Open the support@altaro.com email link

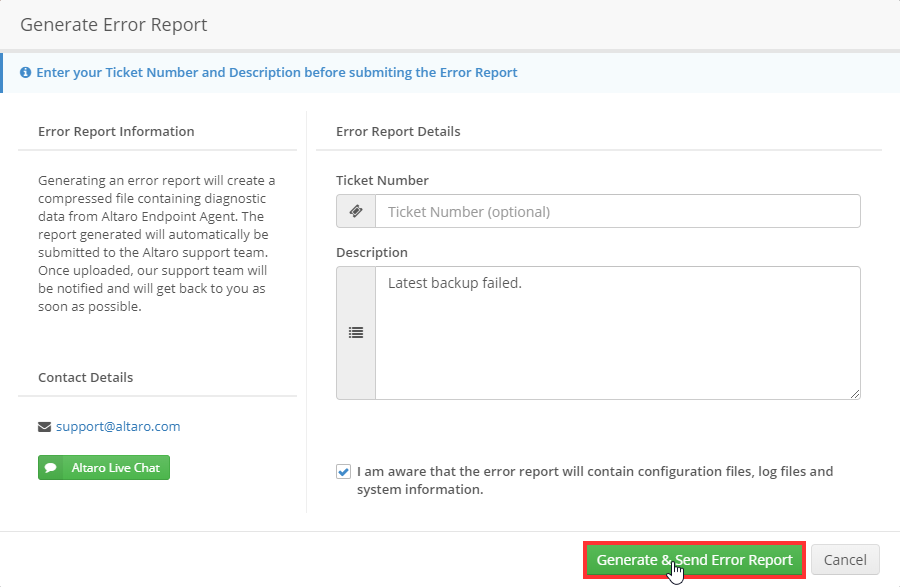[x=118, y=426]
